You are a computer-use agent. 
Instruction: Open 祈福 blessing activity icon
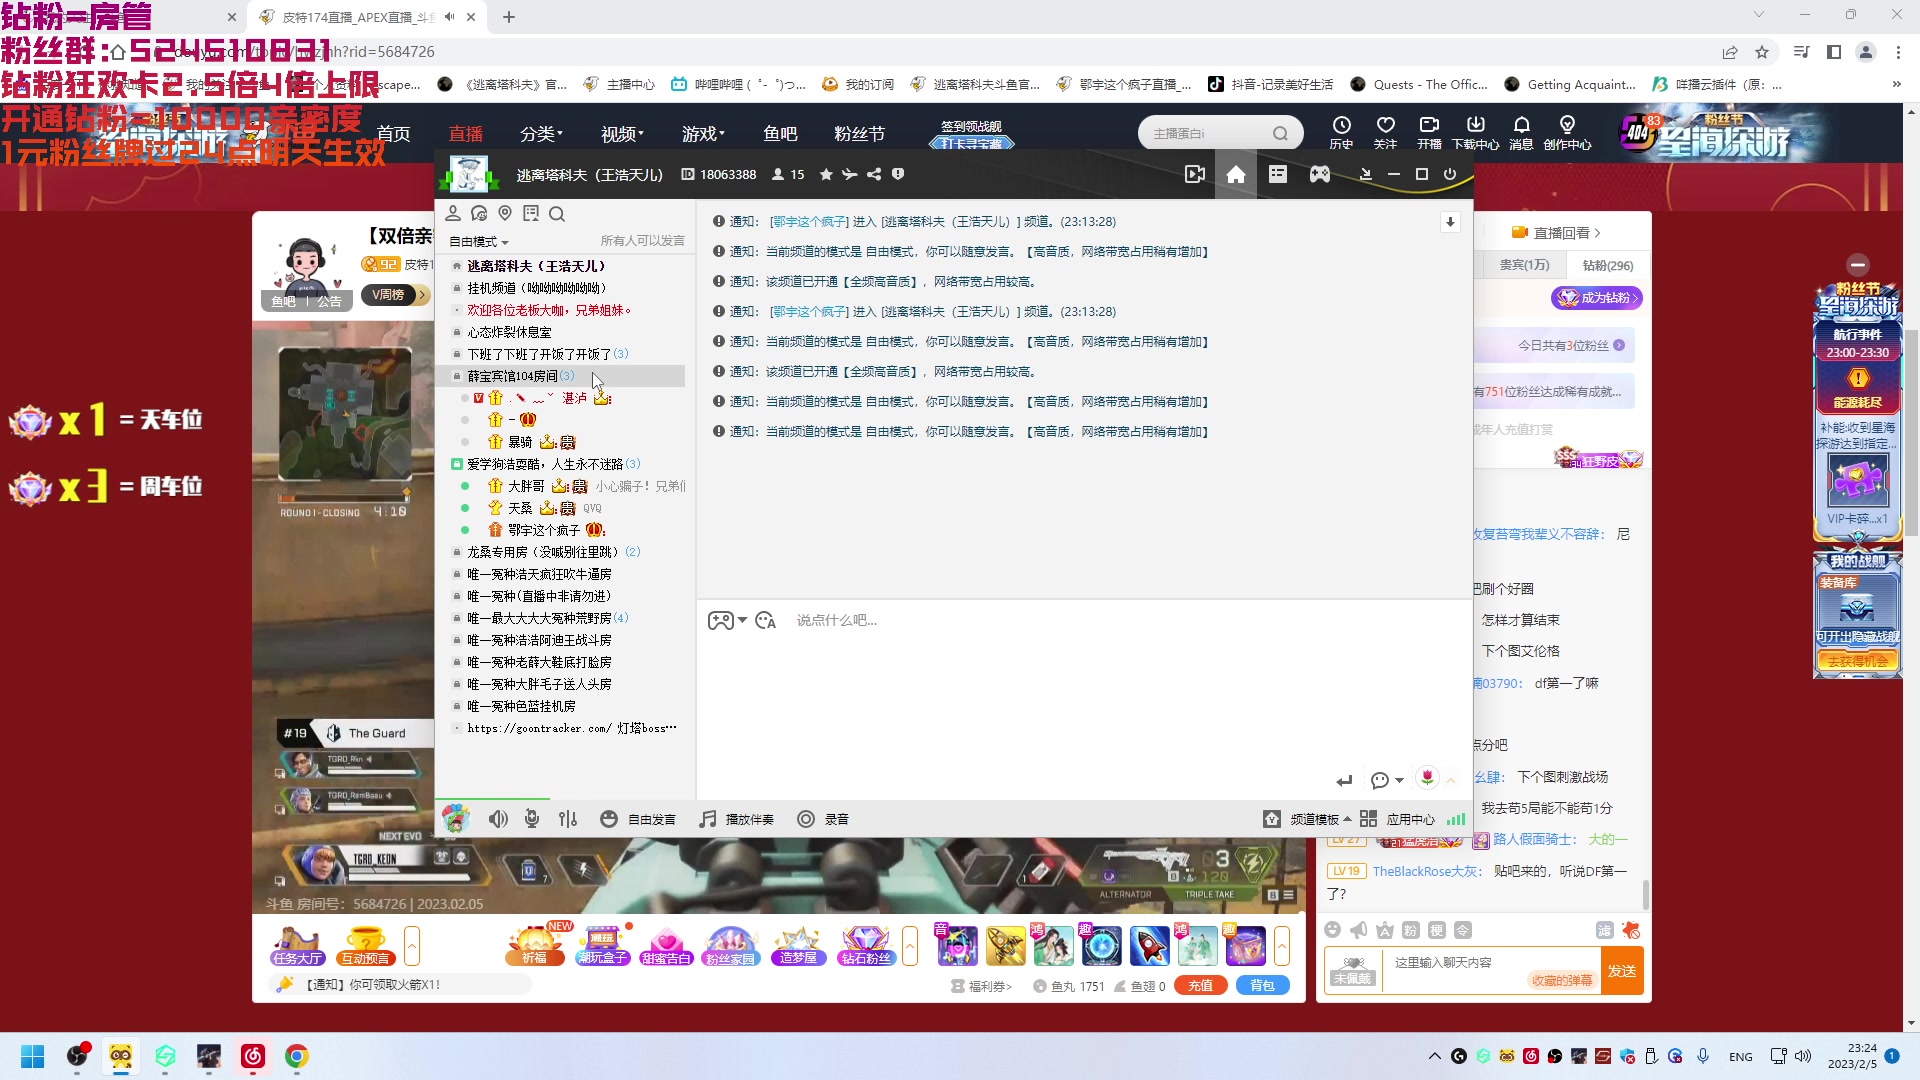[535, 946]
